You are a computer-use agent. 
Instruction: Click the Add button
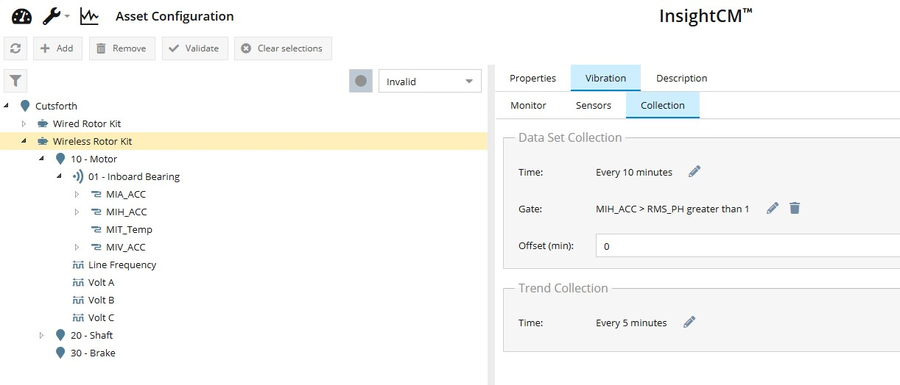tap(57, 49)
